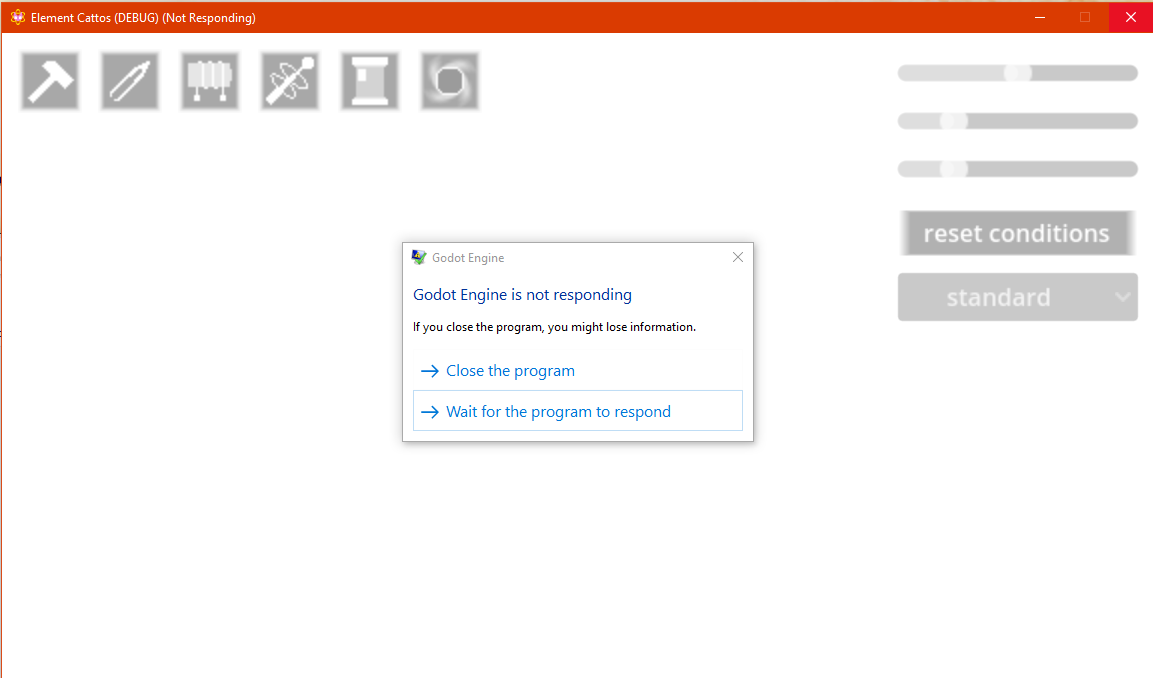Select the spool pillar tool icon
Viewport: 1153px width, 678px height.
point(370,81)
